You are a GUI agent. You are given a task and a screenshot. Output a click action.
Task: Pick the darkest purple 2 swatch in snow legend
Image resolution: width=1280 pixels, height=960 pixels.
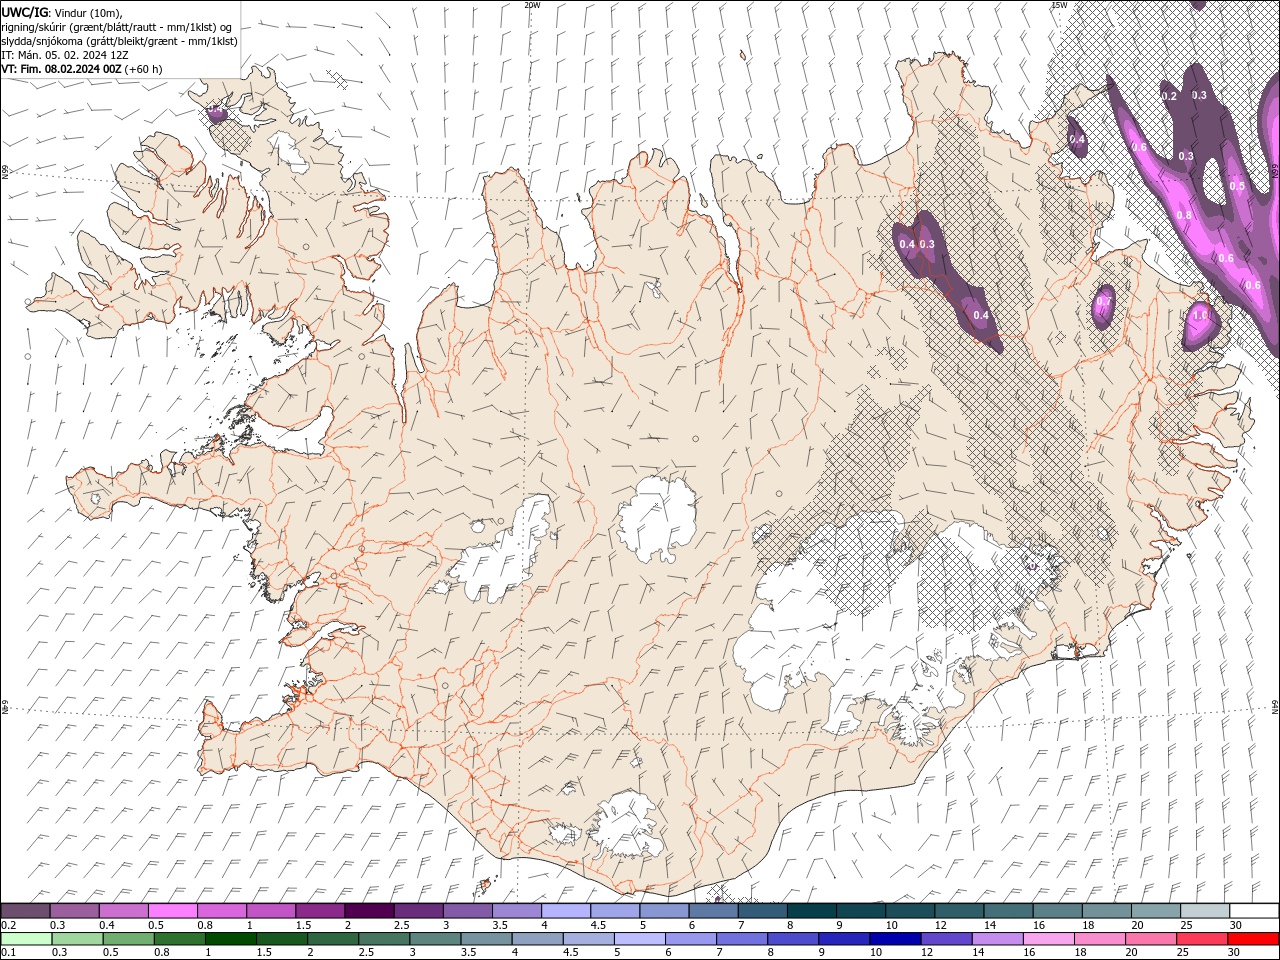[x=369, y=911]
